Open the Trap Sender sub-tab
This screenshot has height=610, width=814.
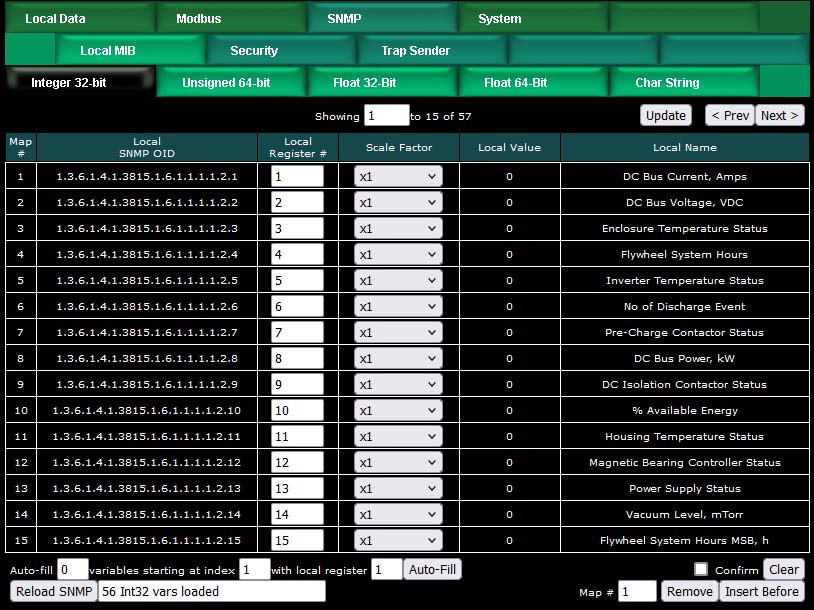[x=415, y=51]
